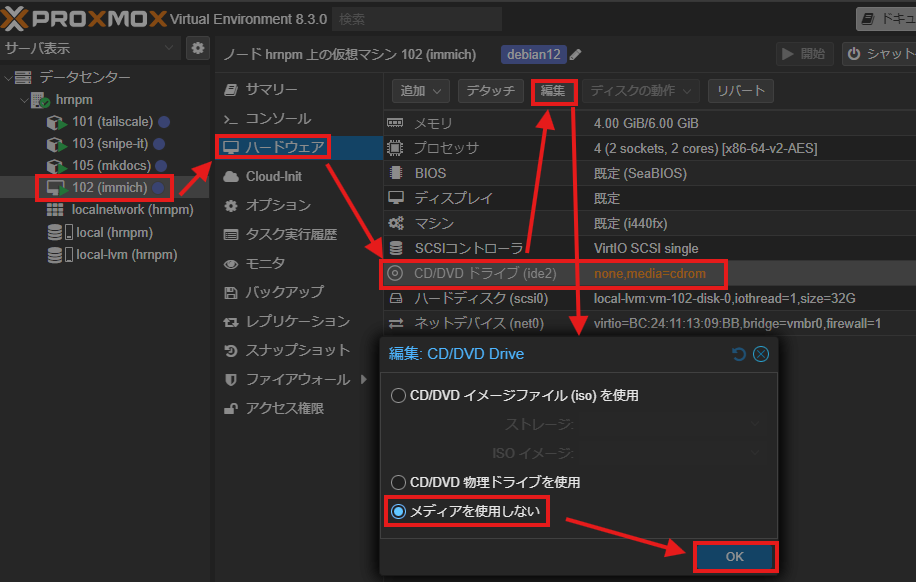Click the gear icon beside サーバ表示
This screenshot has height=582, width=916.
(x=198, y=48)
